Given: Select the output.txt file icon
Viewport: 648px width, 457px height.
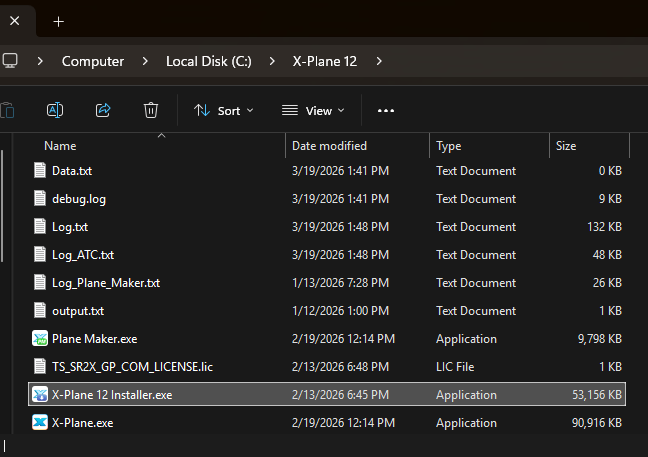Looking at the screenshot, I should 40,310.
